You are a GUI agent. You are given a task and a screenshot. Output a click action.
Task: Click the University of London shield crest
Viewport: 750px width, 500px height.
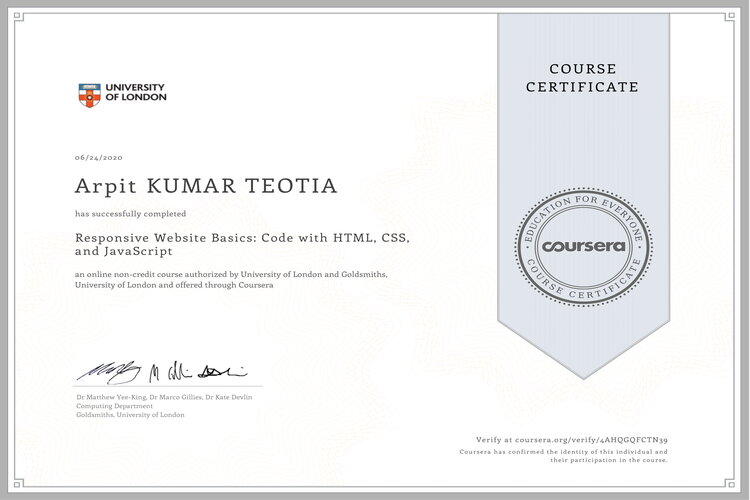click(x=88, y=95)
